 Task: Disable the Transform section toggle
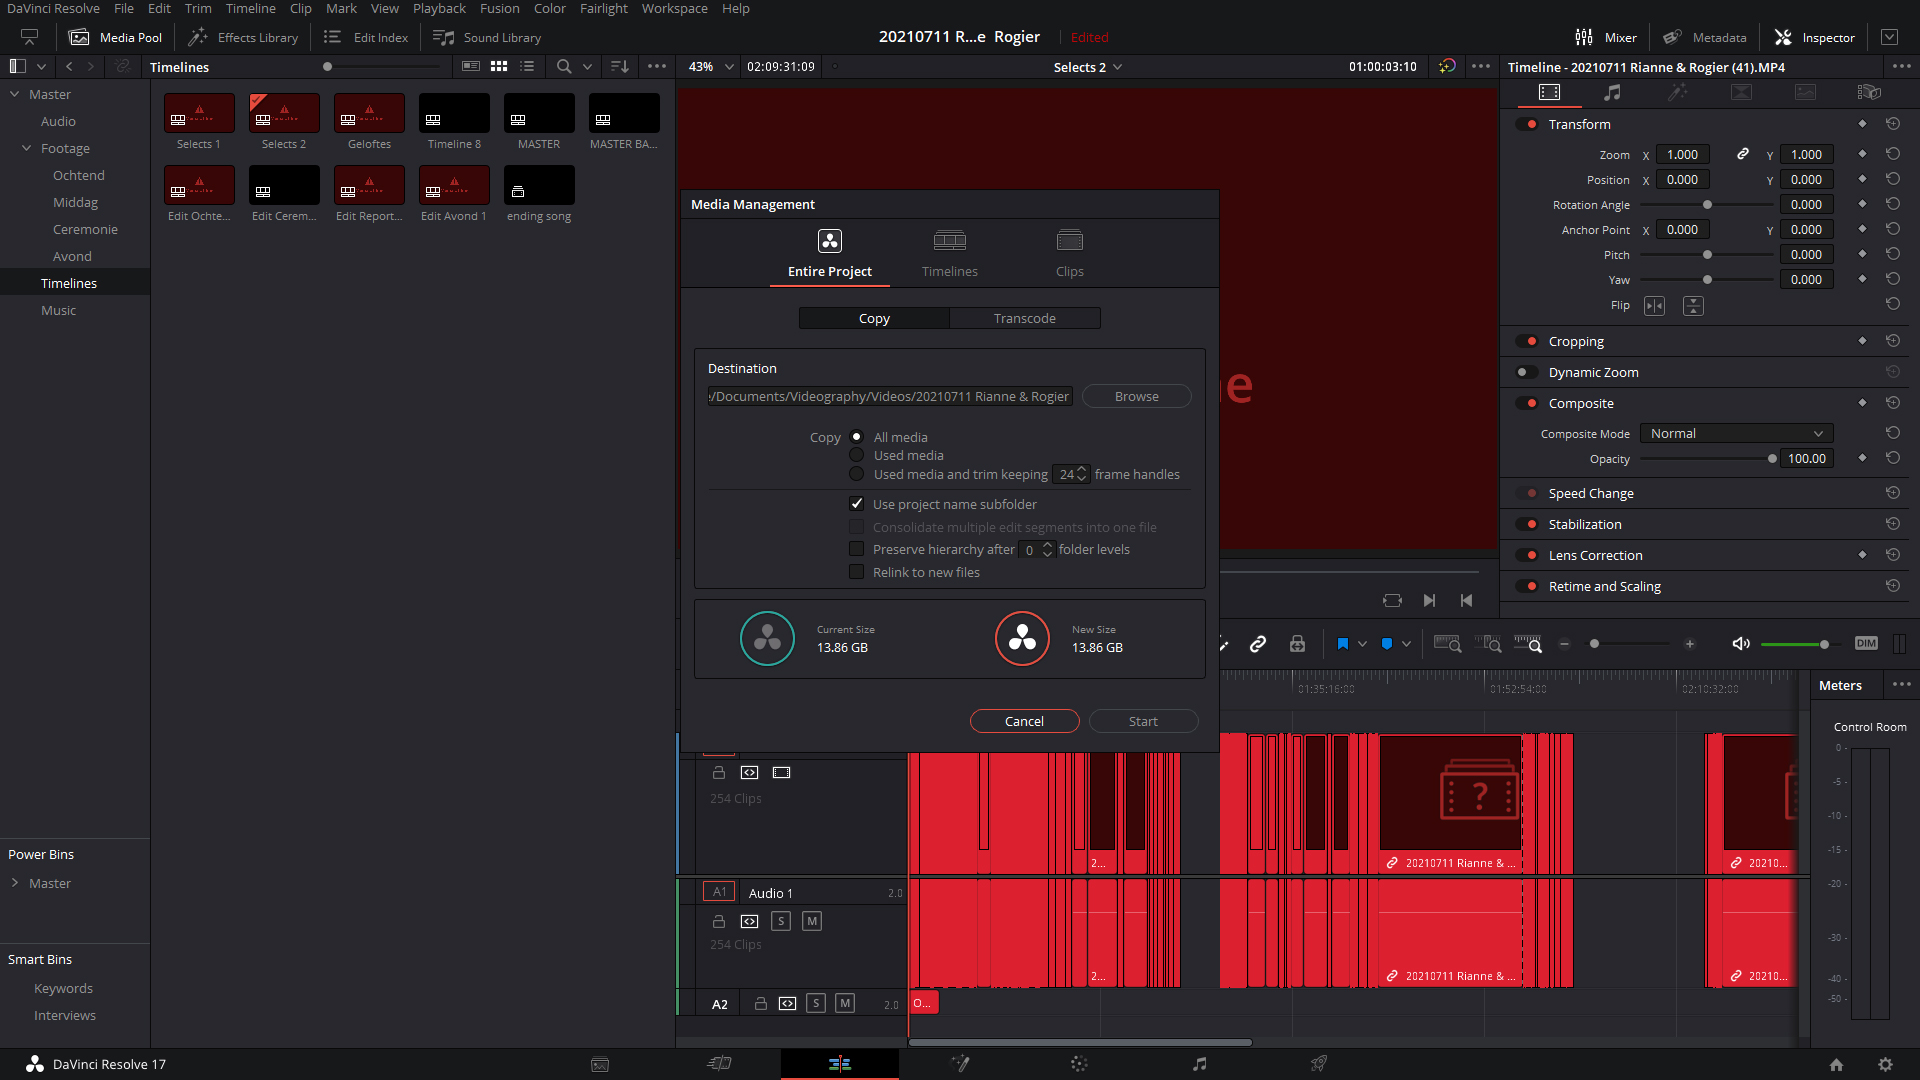(x=1527, y=124)
